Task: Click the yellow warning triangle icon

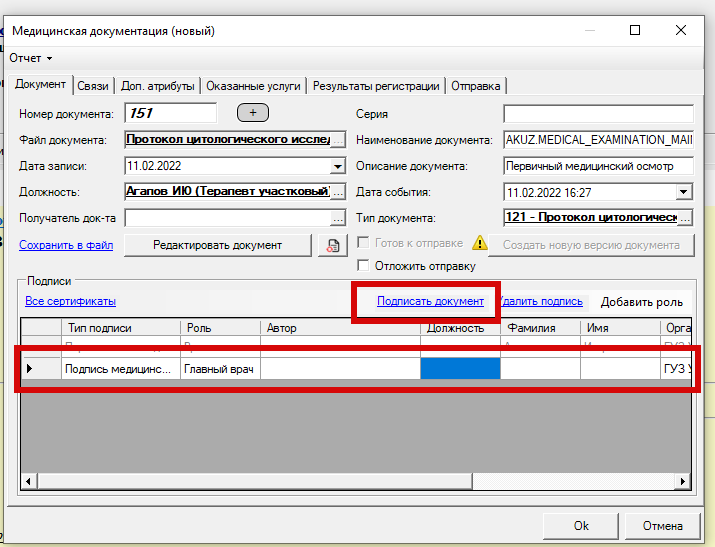Action: [481, 244]
